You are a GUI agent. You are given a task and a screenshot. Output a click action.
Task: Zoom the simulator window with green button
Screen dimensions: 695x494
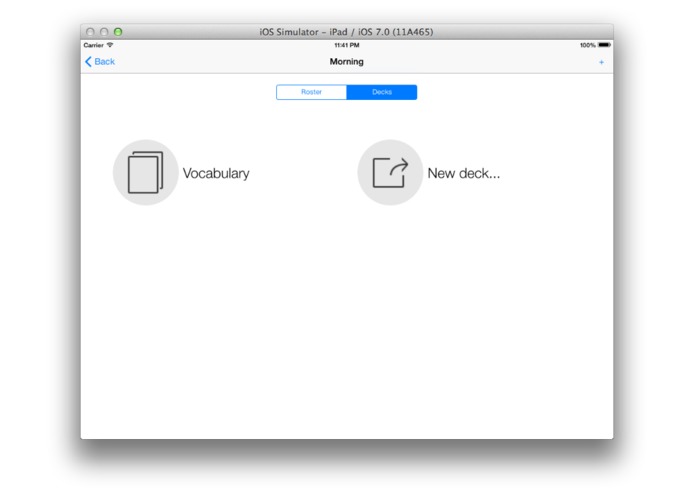118,32
